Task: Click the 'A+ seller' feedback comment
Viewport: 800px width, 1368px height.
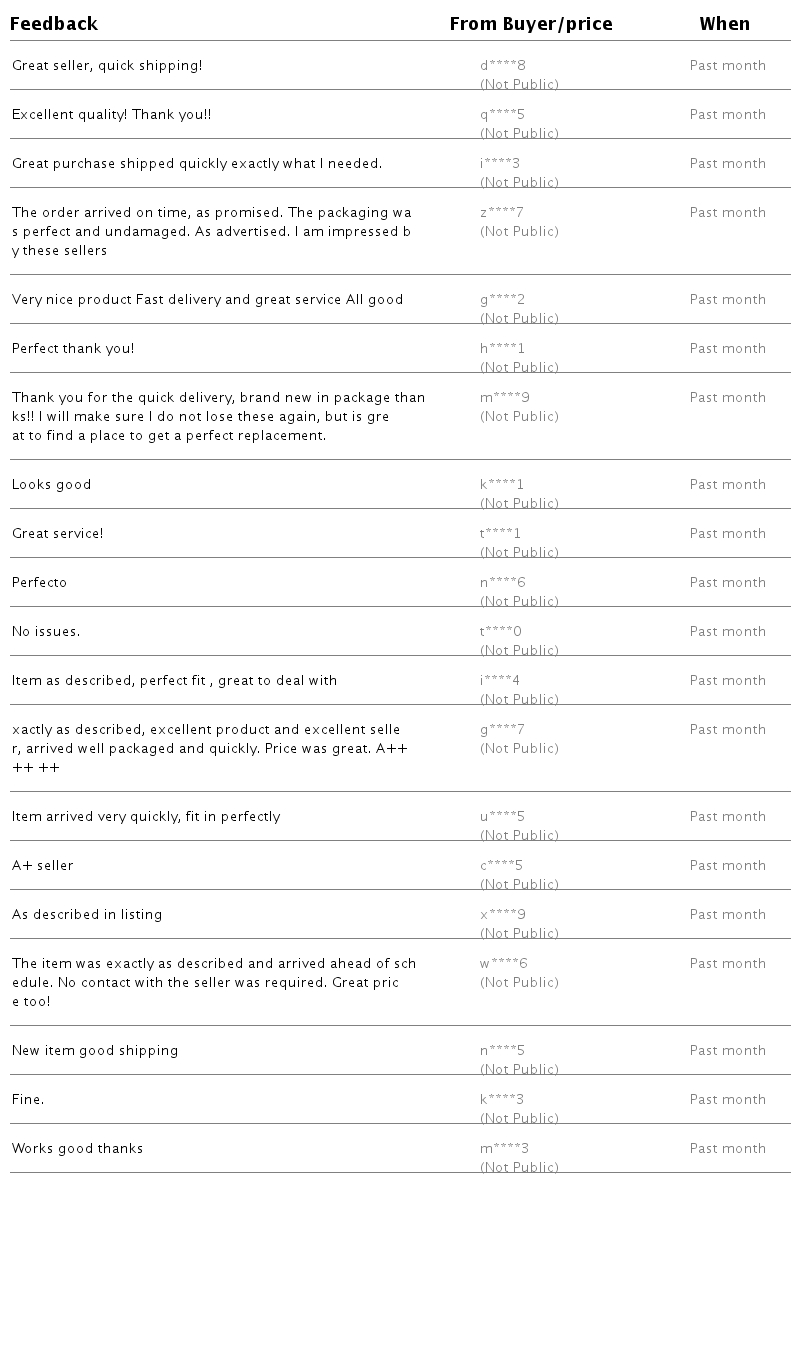Action: point(43,866)
